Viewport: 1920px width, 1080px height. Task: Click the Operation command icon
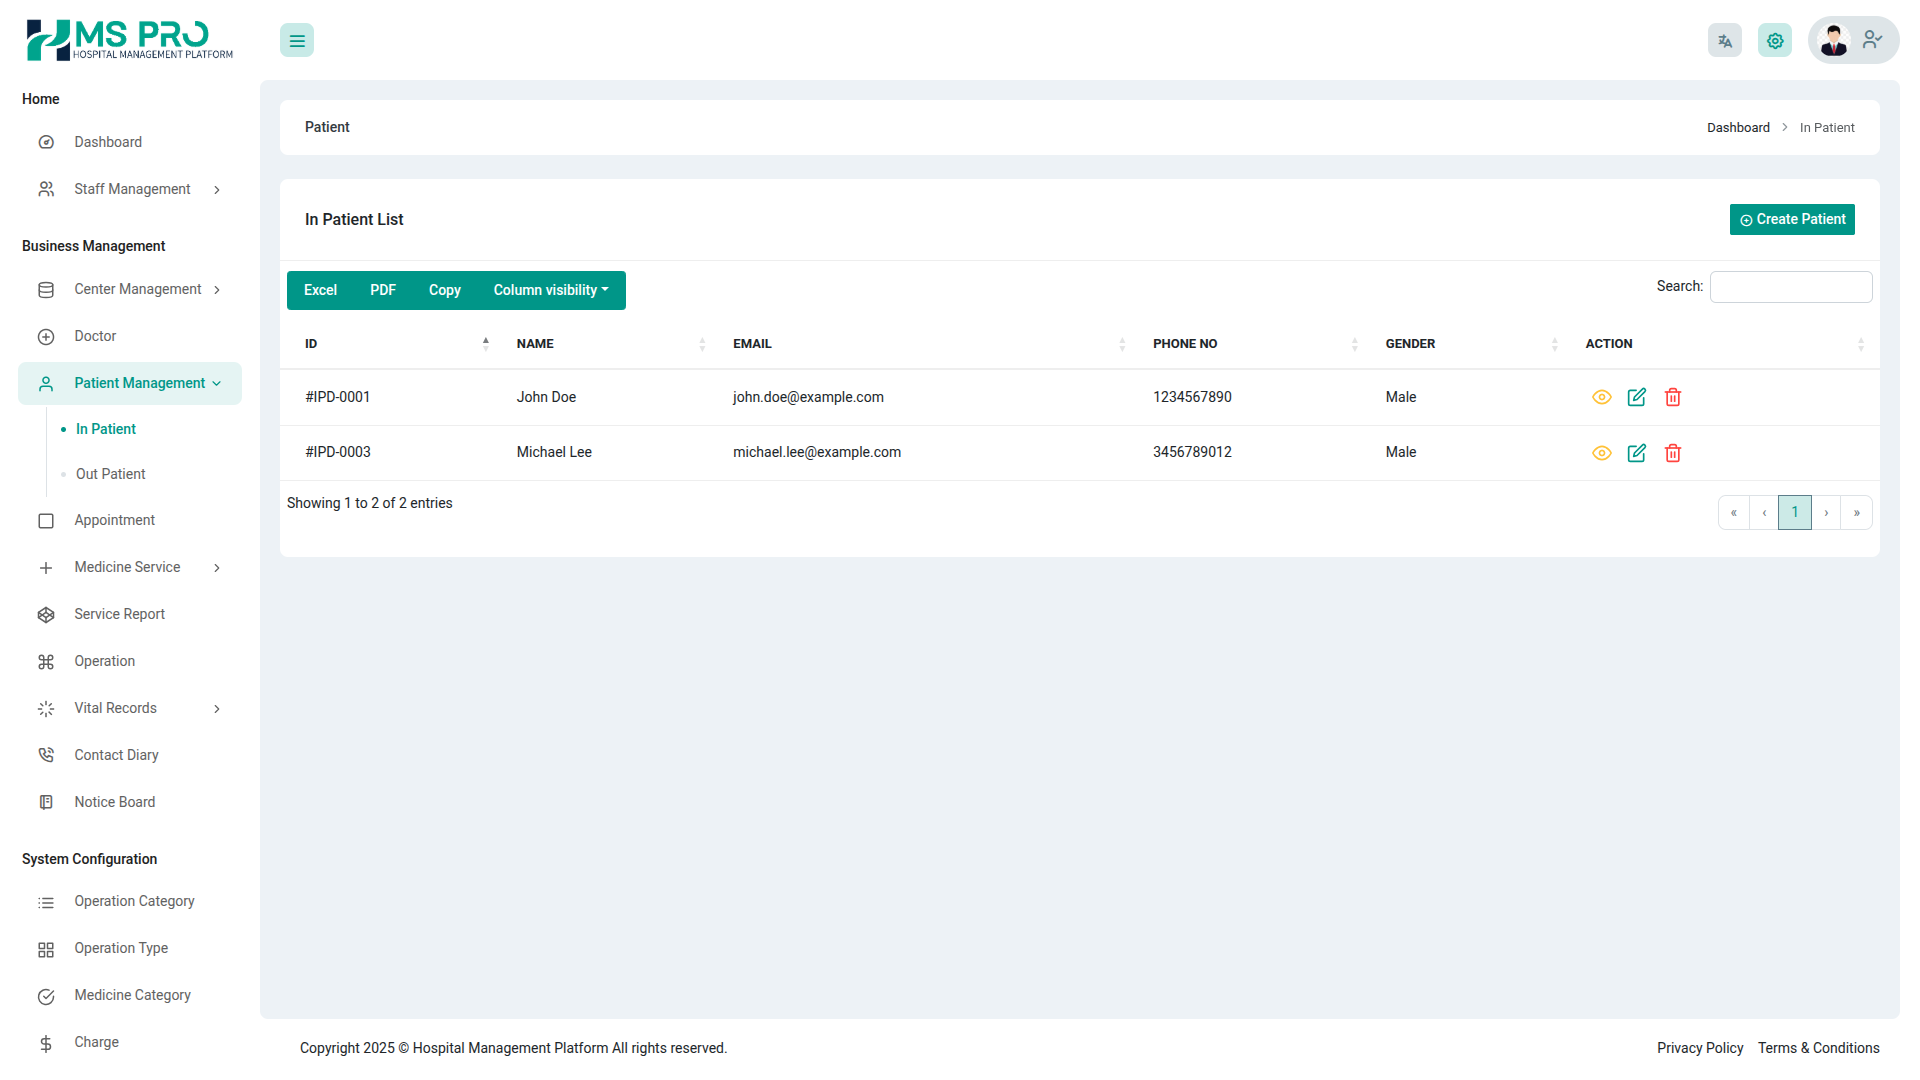click(x=46, y=662)
